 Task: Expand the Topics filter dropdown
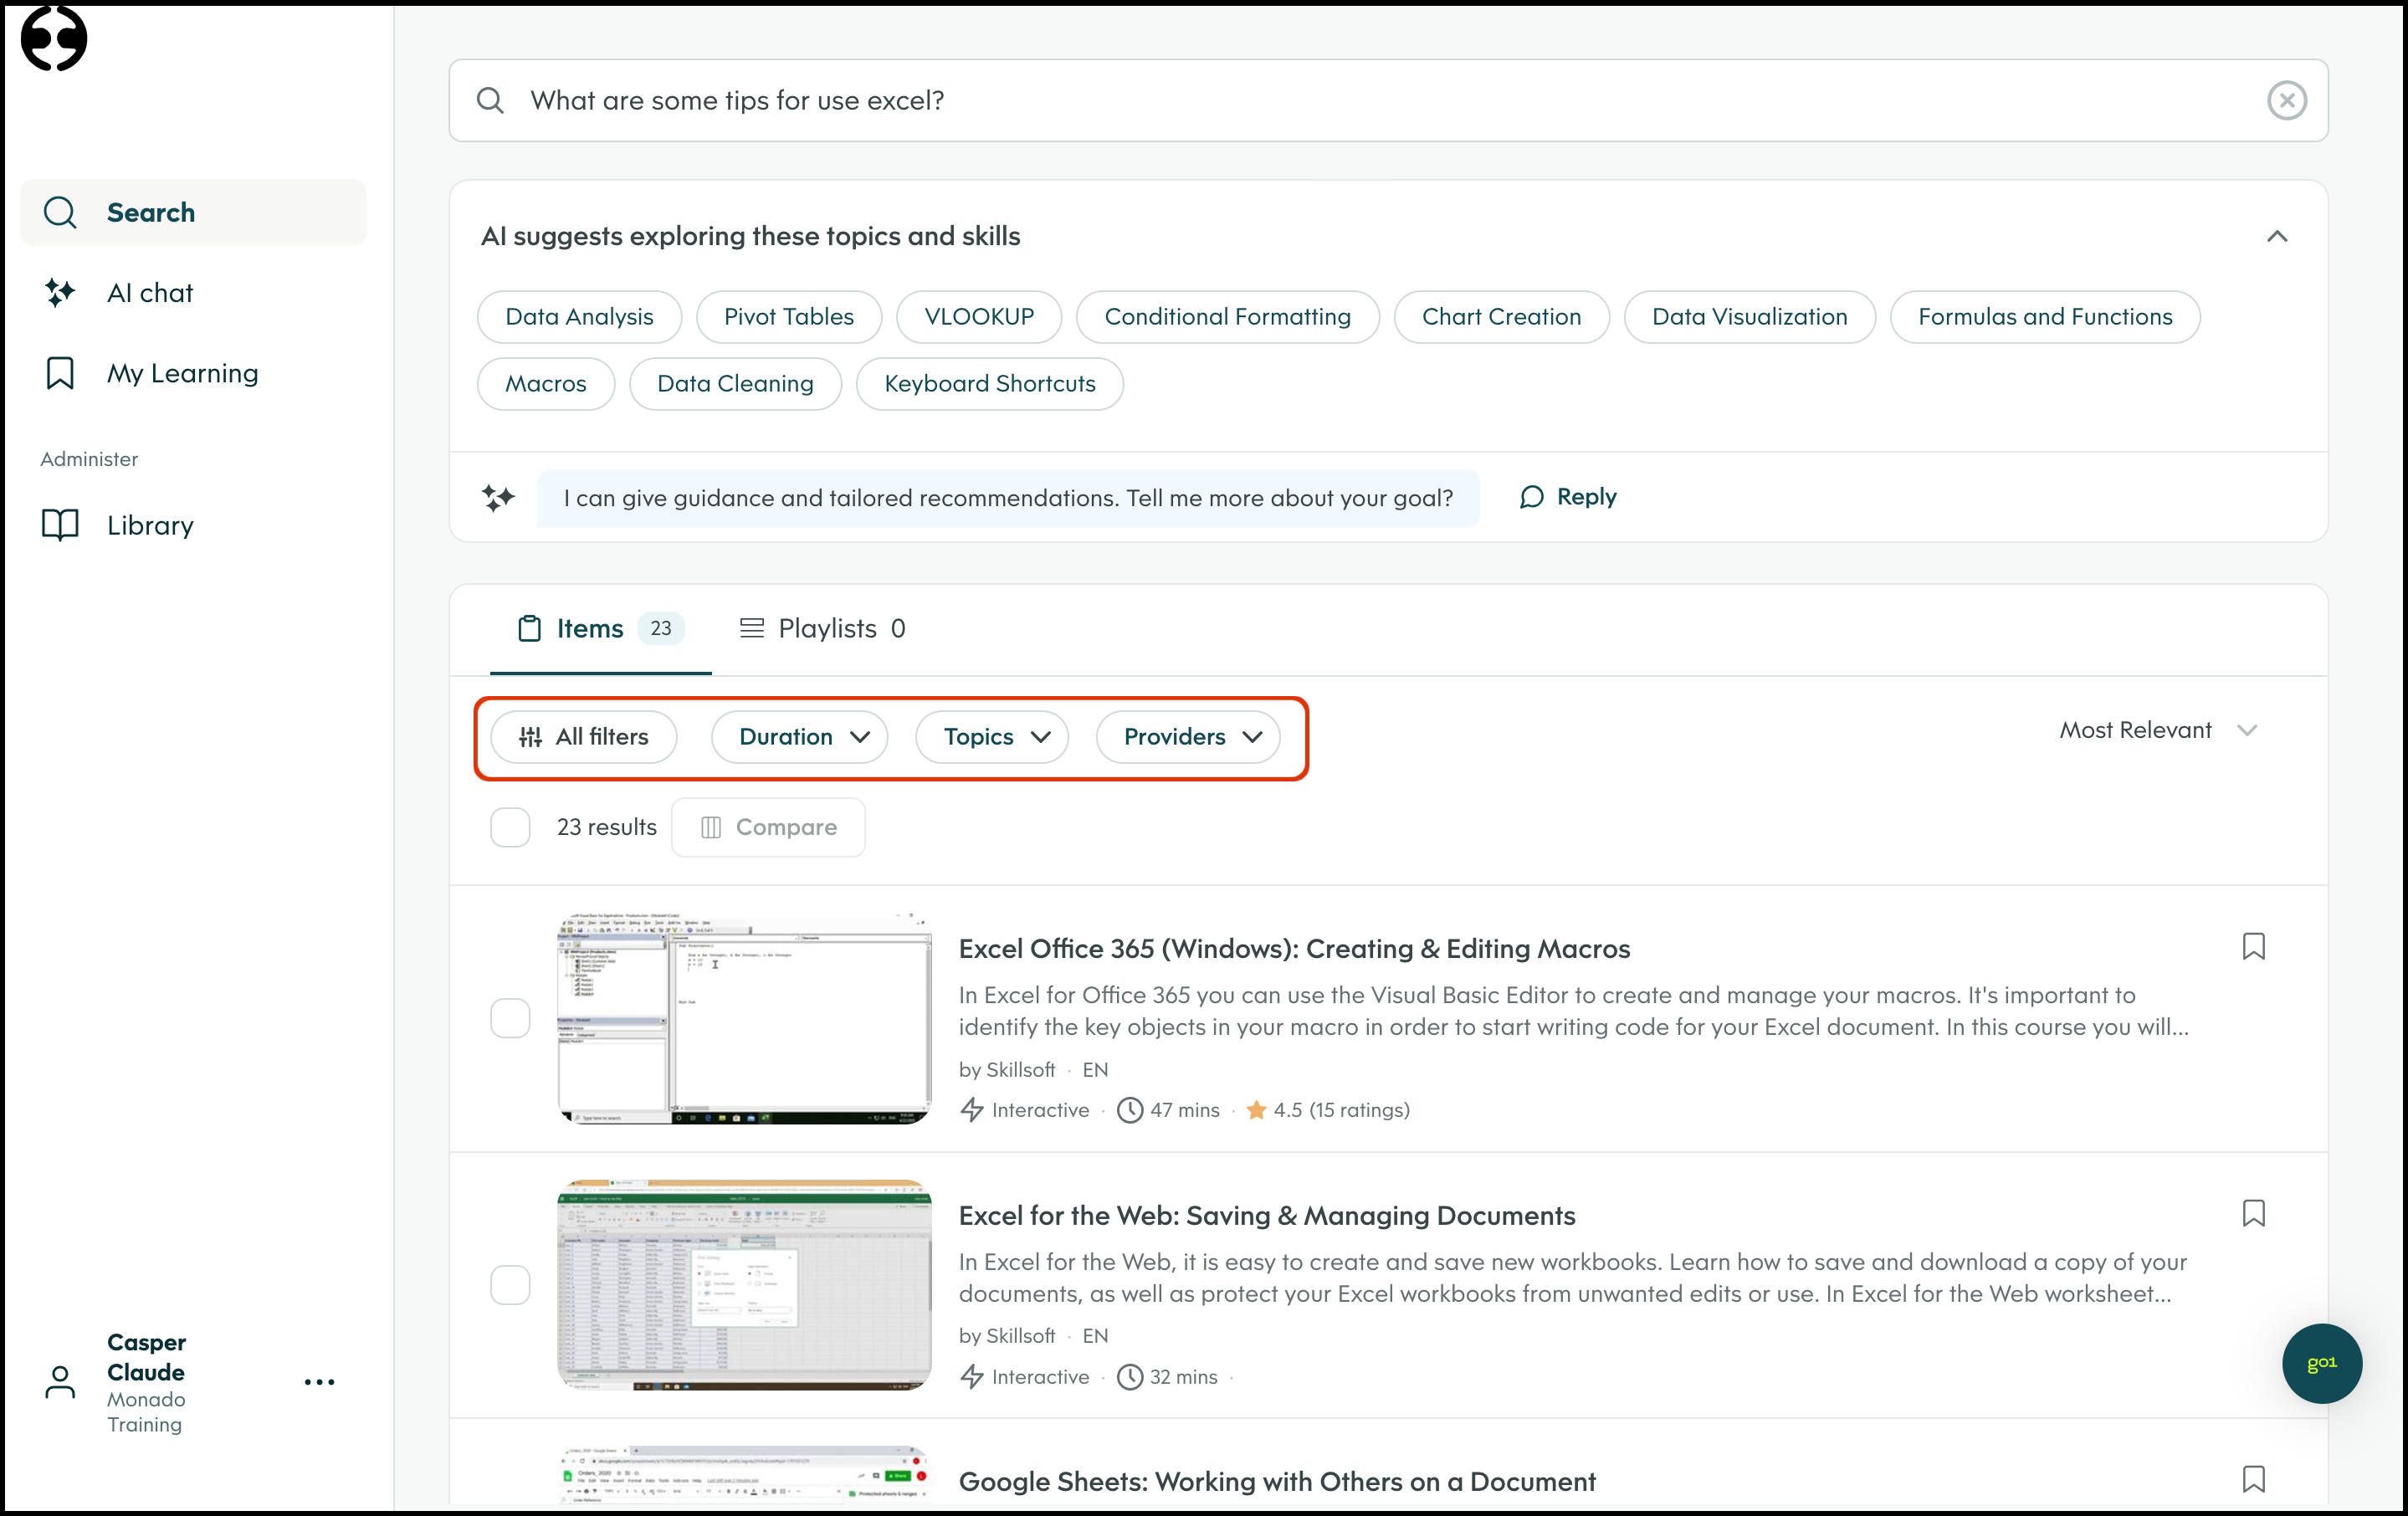point(992,737)
